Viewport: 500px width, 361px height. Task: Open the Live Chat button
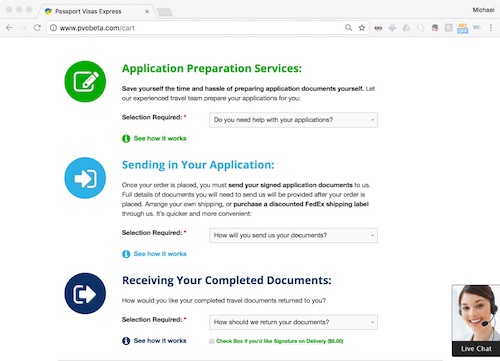(476, 349)
